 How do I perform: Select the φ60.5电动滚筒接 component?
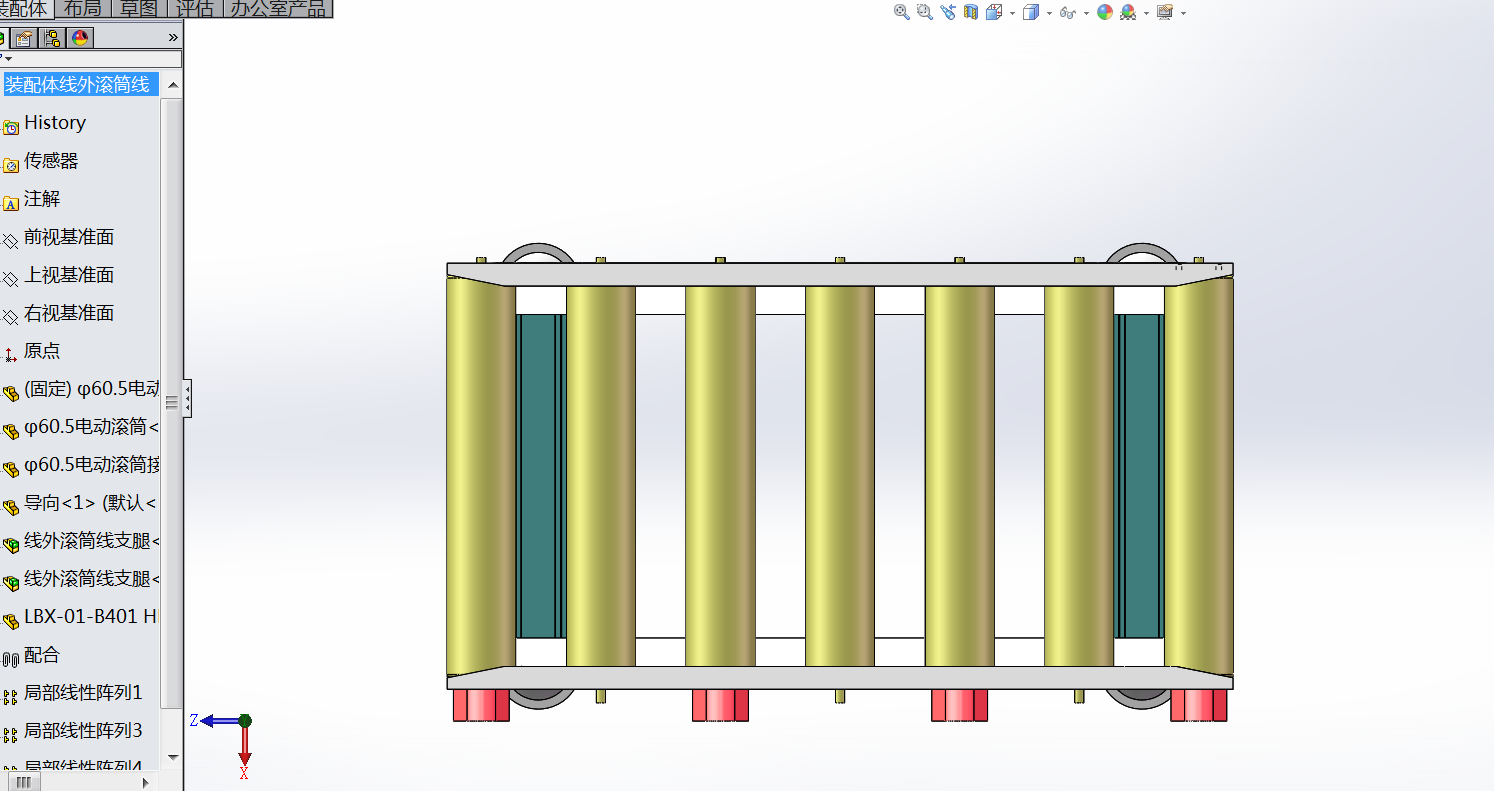pyautogui.click(x=91, y=465)
